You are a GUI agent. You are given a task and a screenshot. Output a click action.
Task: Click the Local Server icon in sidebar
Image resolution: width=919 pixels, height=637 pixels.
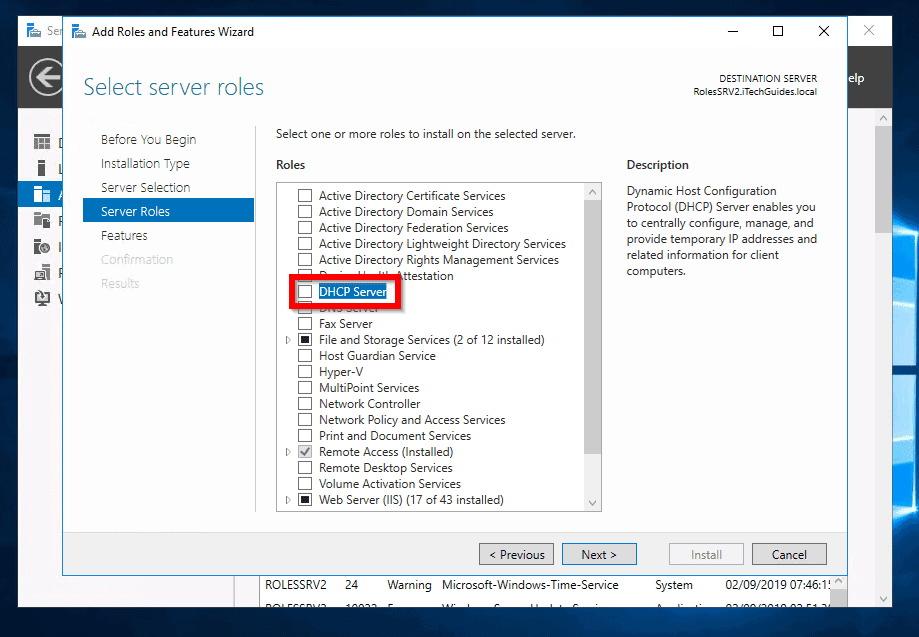click(x=42, y=167)
